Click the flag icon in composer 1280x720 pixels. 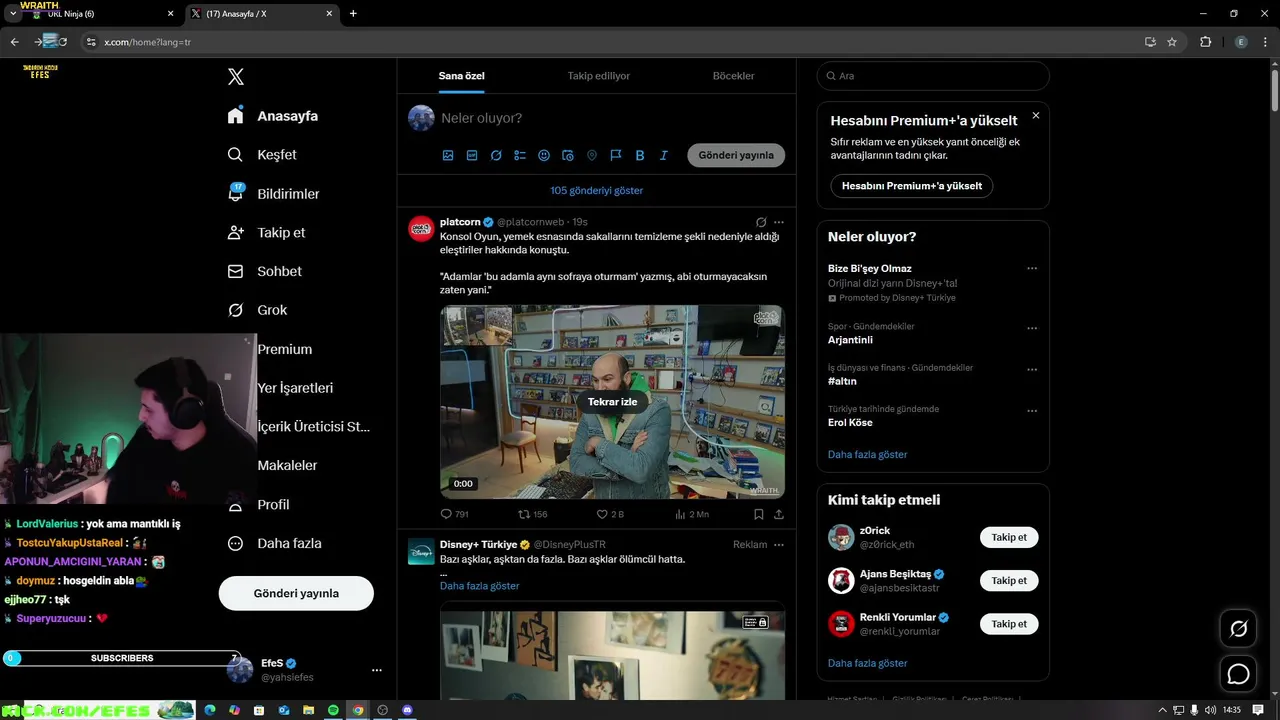point(616,155)
